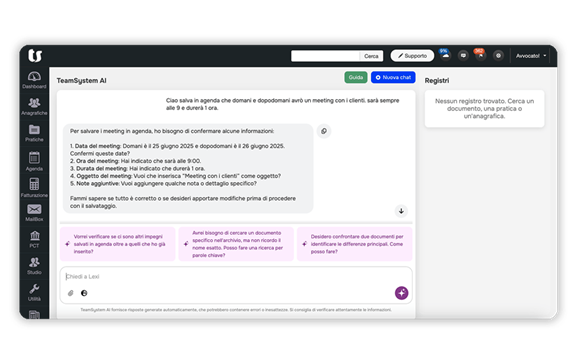576x362 pixels.
Task: Open Fatturazione calculator section
Action: (34, 188)
